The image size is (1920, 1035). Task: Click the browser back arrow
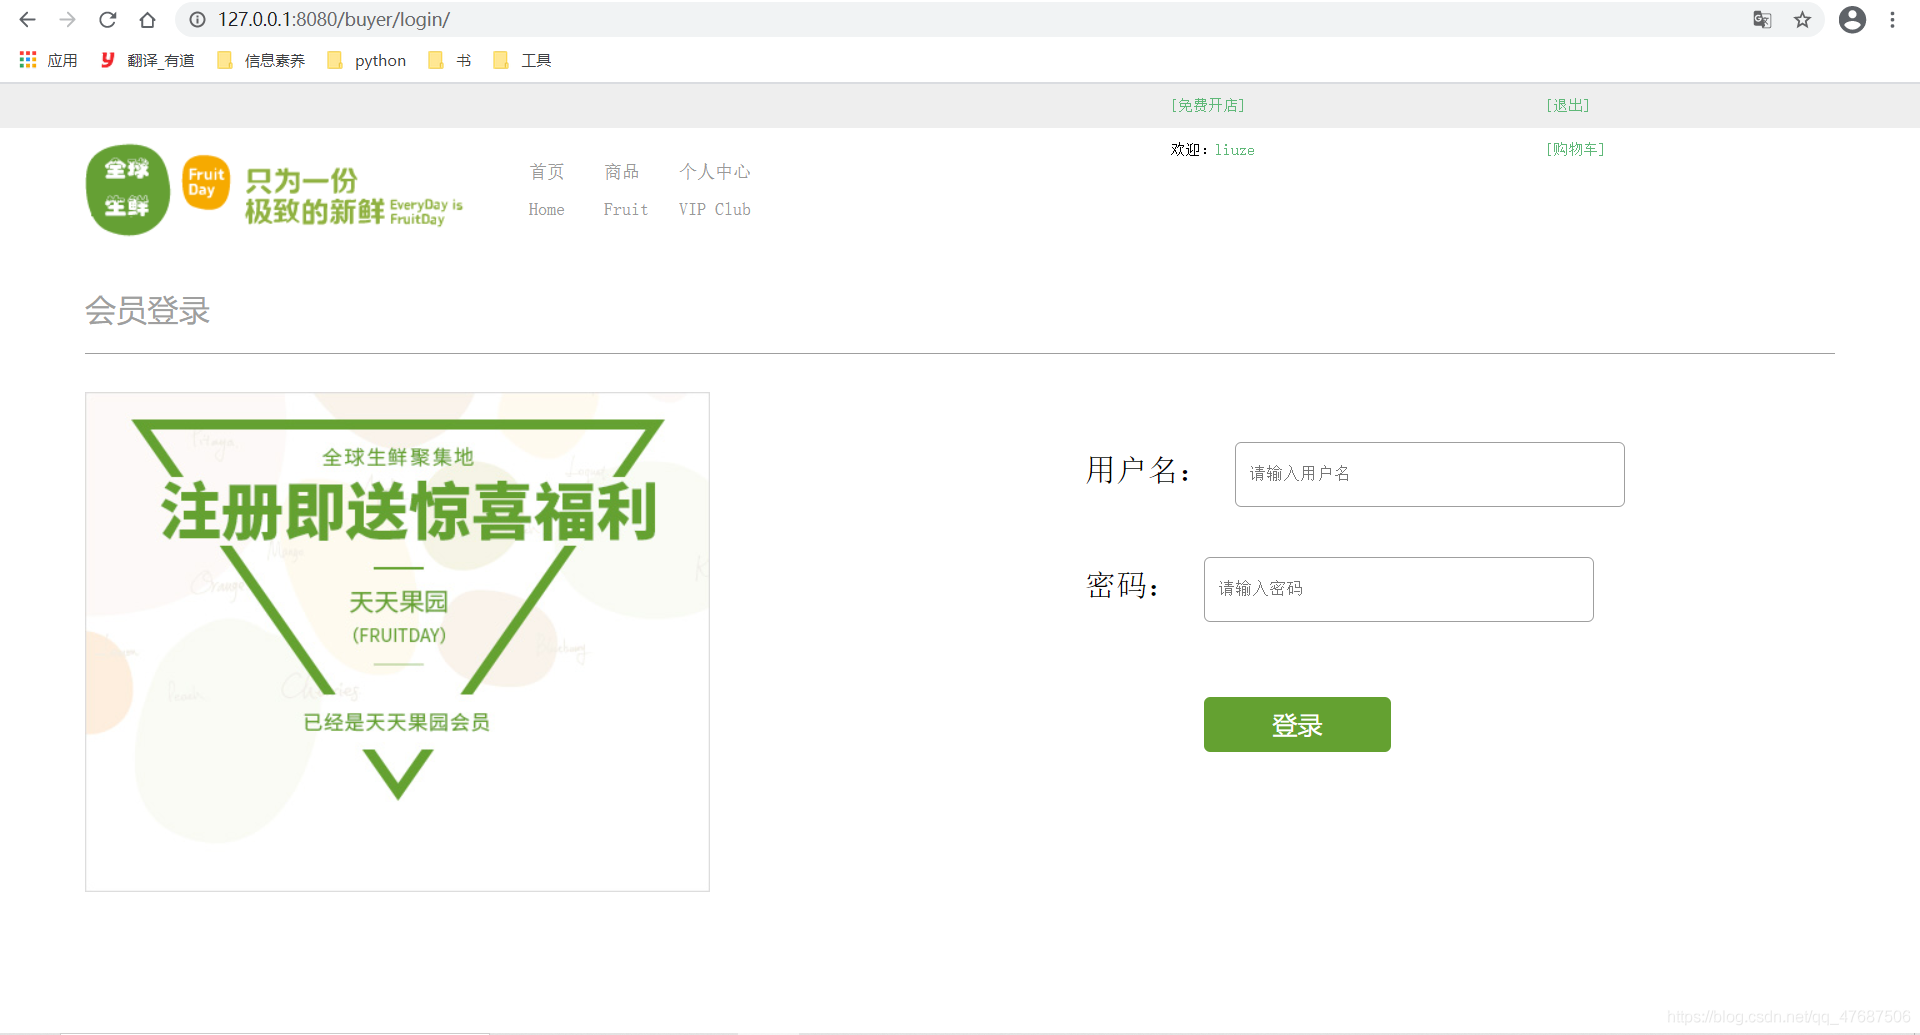click(x=27, y=20)
